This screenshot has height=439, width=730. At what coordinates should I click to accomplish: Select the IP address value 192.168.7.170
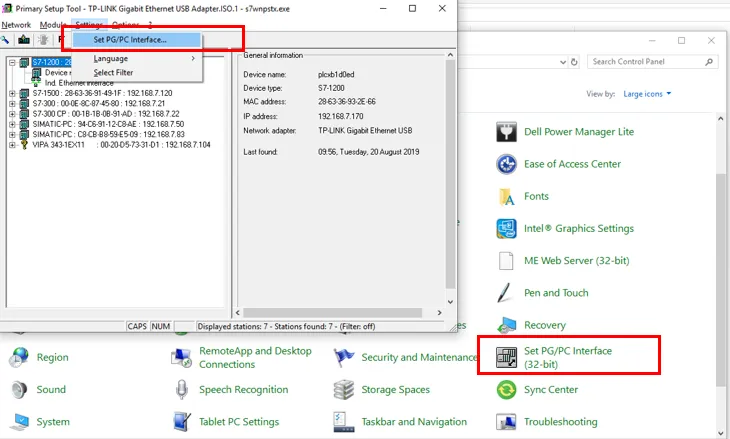(341, 116)
